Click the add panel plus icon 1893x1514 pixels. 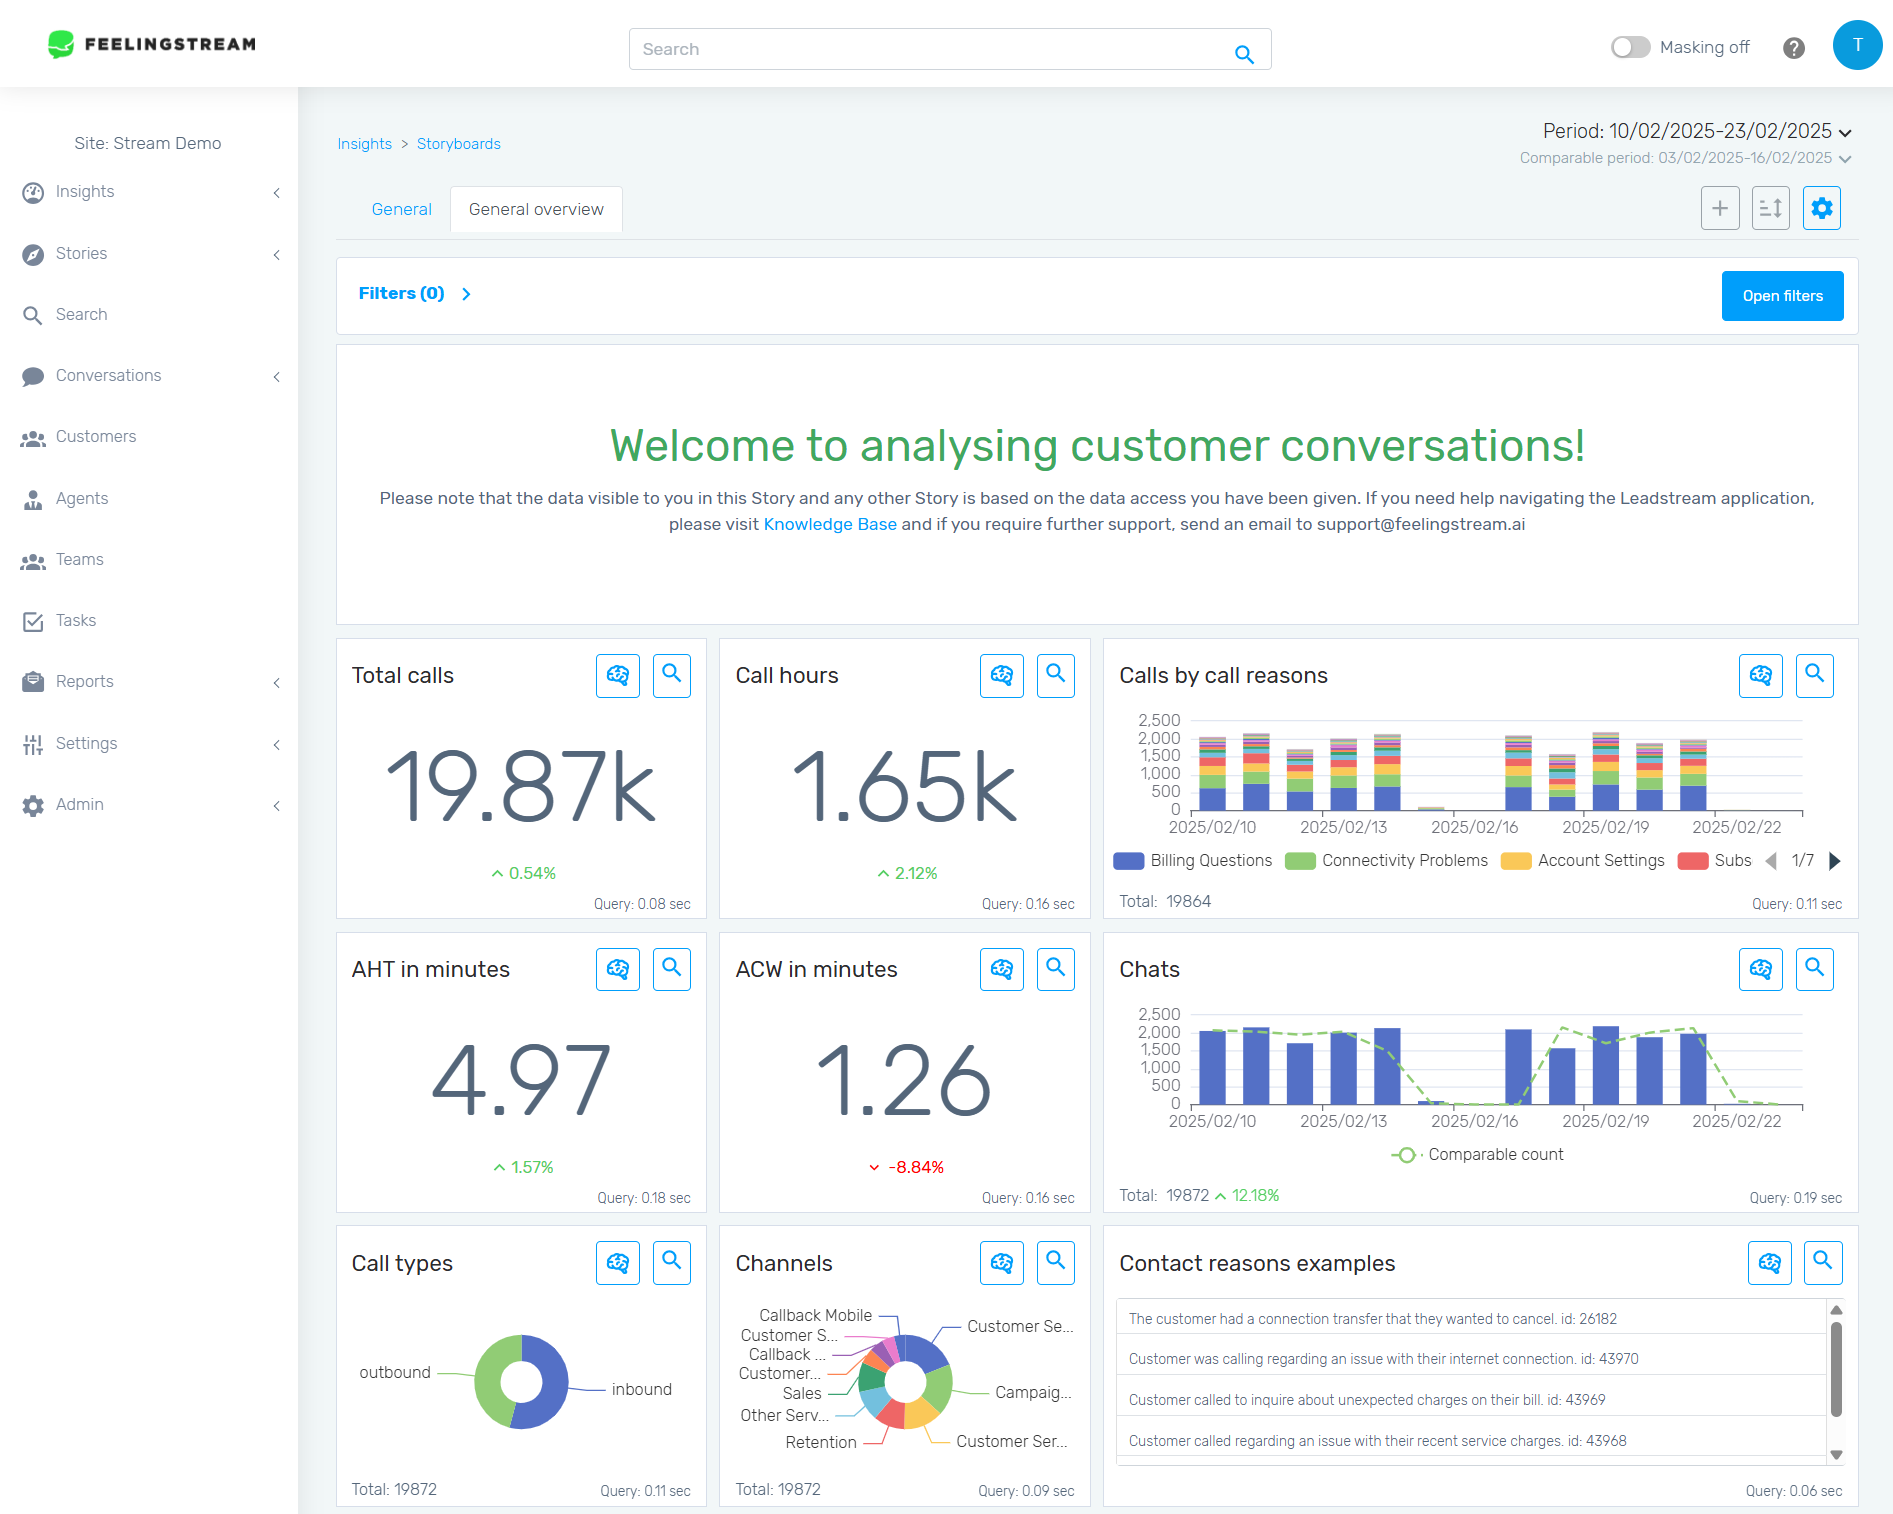point(1720,208)
